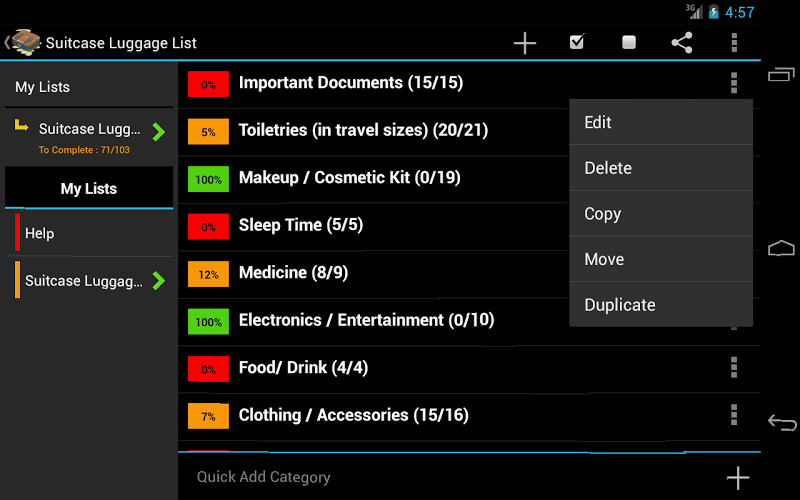The height and width of the screenshot is (500, 800).
Task: Tap the share icon in toolbar
Action: 681,43
